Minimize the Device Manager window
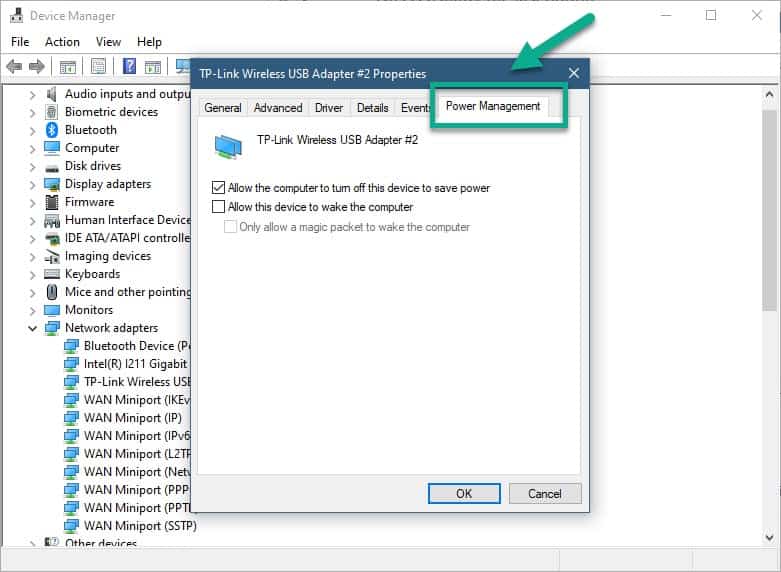This screenshot has width=781, height=572. point(665,15)
